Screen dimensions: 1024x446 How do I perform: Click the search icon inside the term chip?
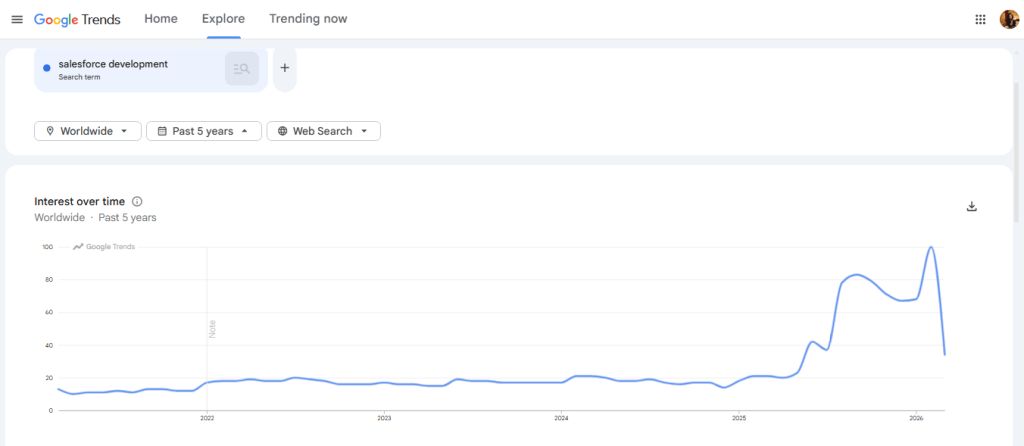241,68
